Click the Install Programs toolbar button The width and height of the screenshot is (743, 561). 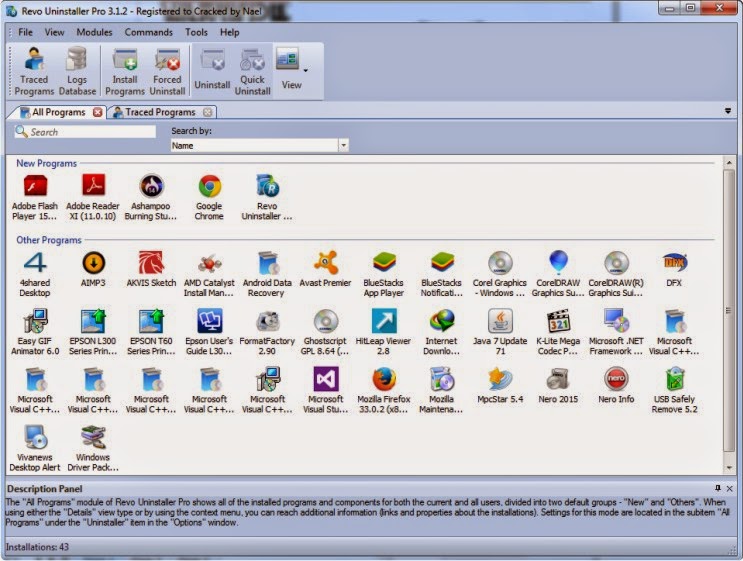(x=125, y=71)
